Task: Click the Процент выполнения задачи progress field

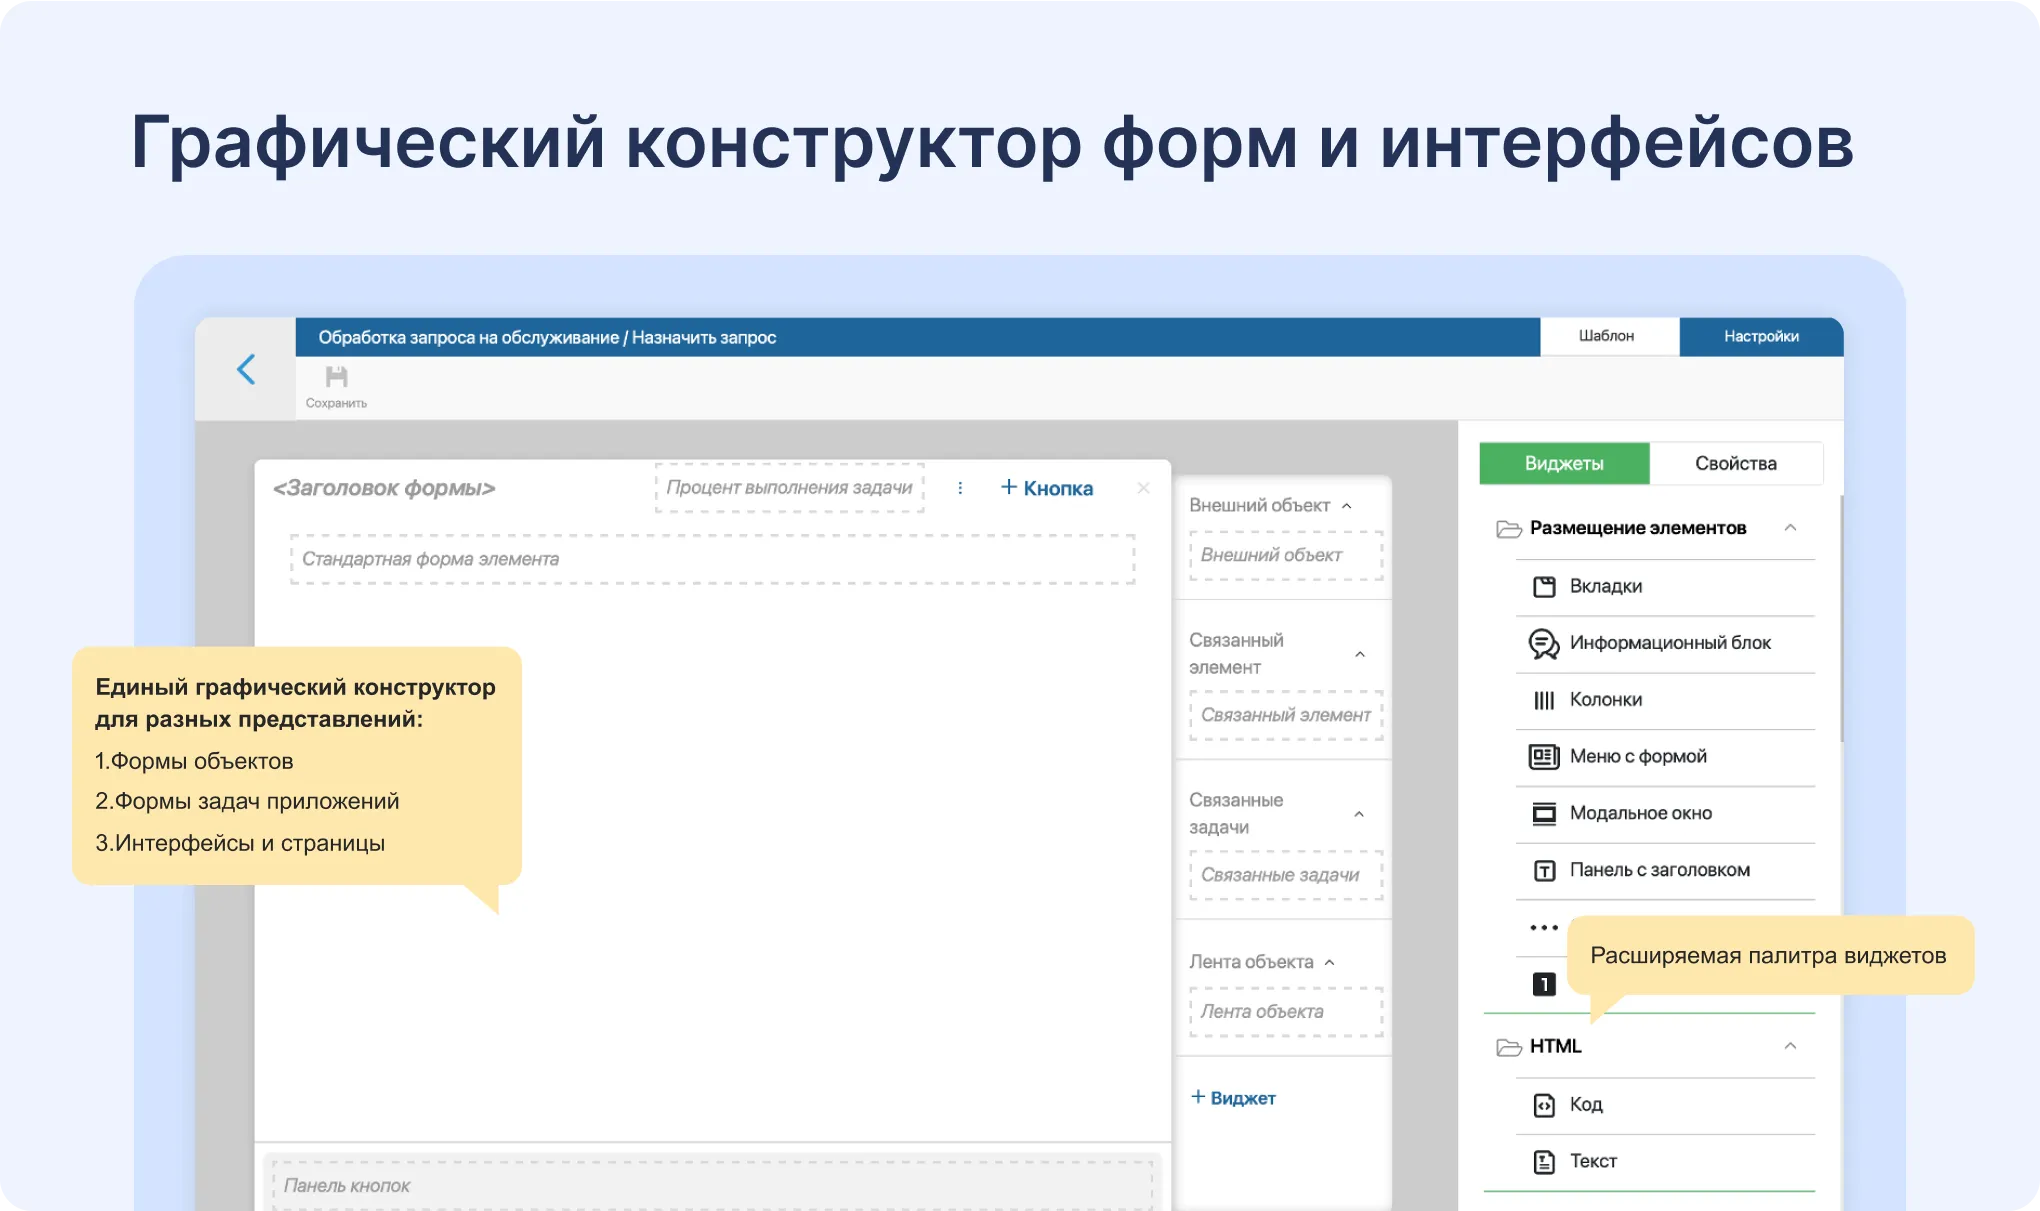Action: click(789, 488)
